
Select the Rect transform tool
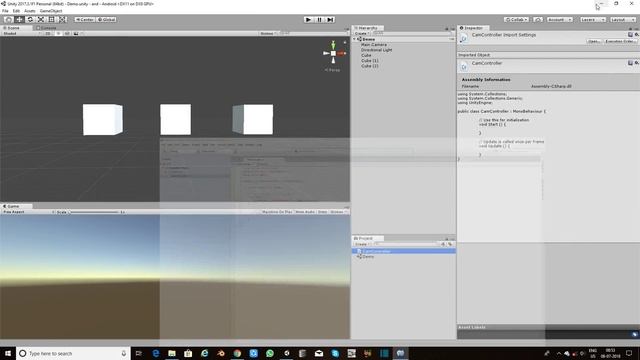coord(51,20)
